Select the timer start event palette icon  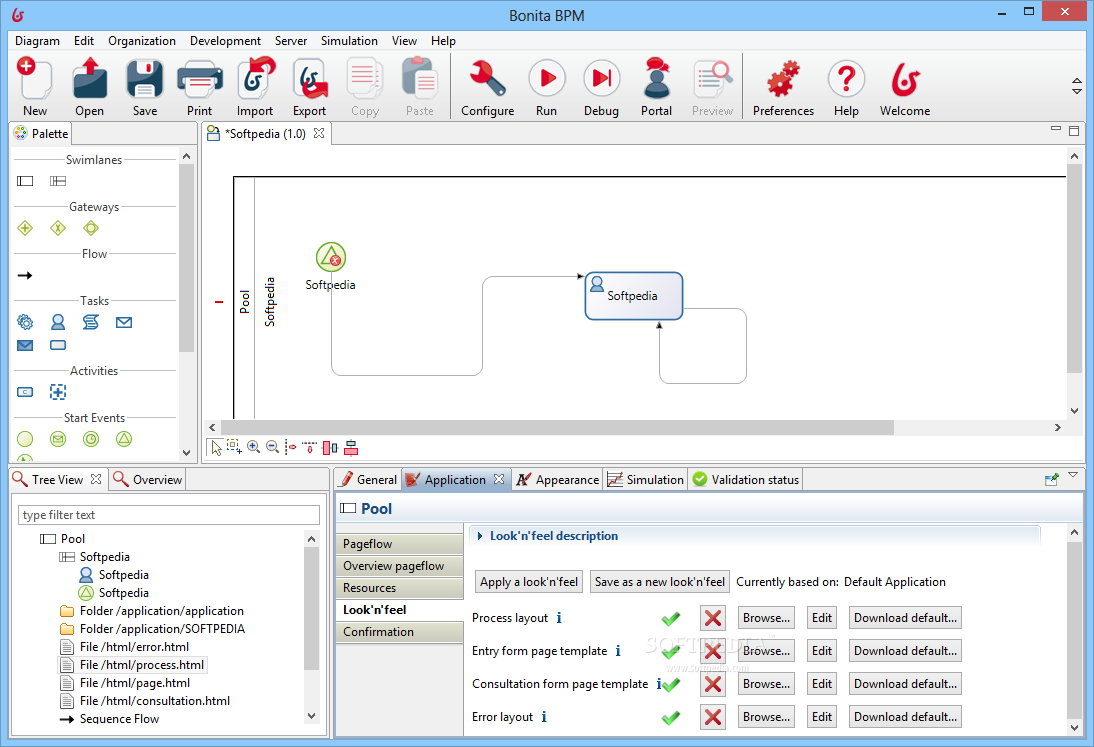tap(91, 439)
